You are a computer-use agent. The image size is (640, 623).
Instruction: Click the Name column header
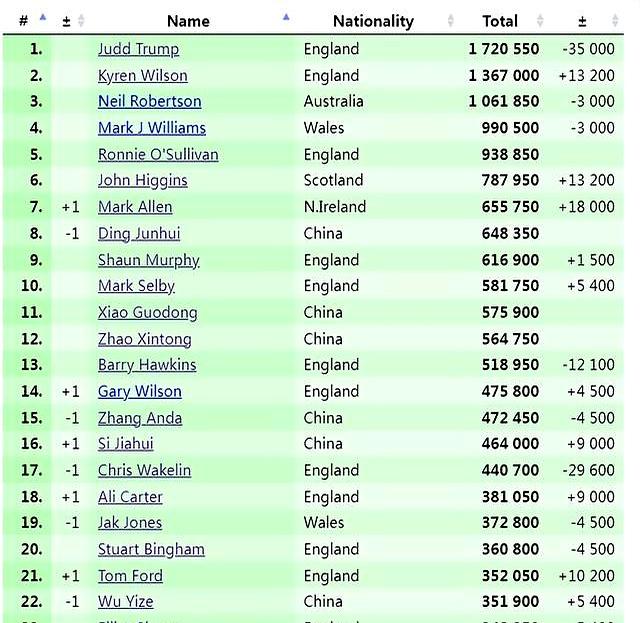(x=188, y=21)
